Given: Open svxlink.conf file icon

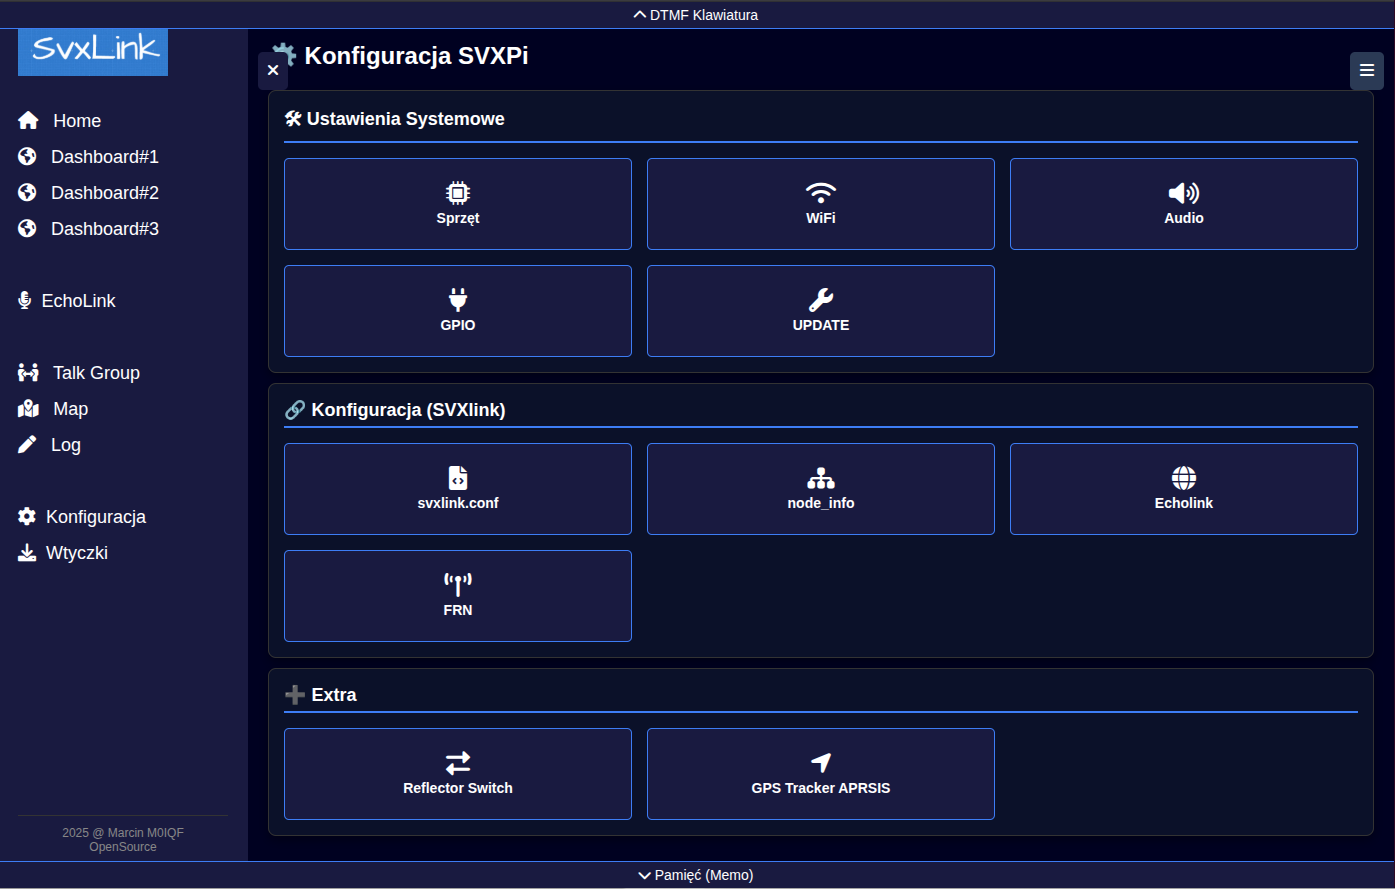Looking at the screenshot, I should click(x=458, y=478).
